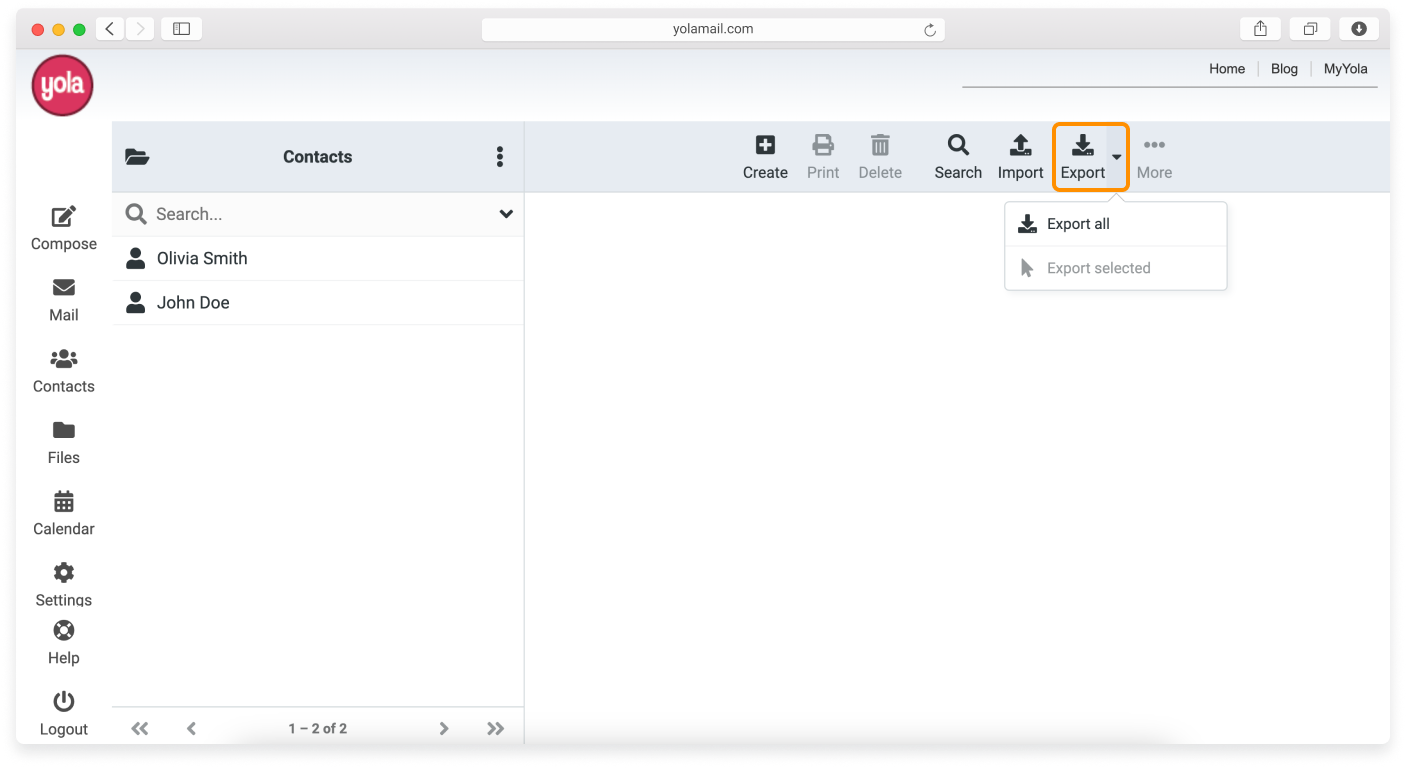
Task: Select Export selected option
Action: pyautogui.click(x=1098, y=267)
